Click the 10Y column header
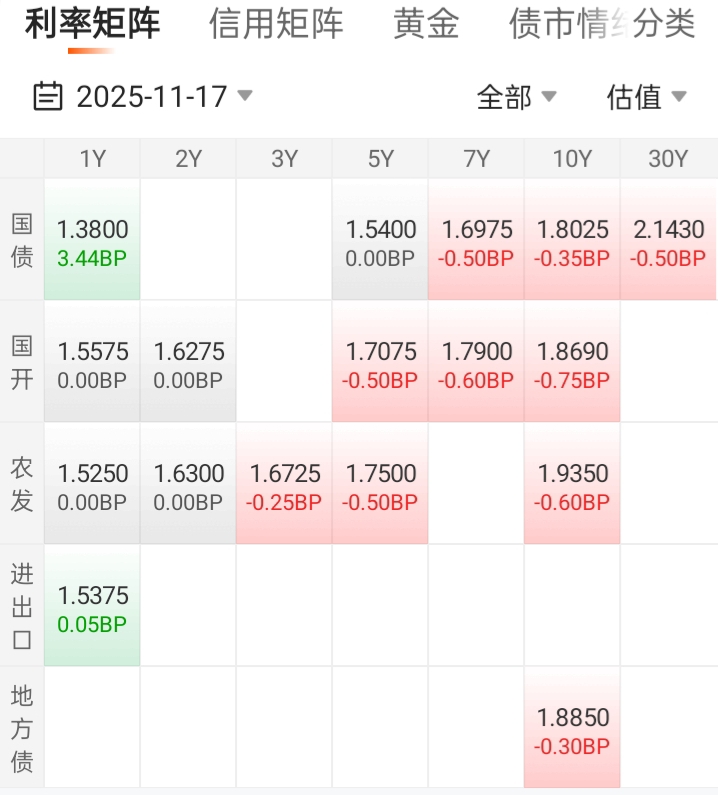Screen dimensions: 718x795 click(572, 159)
